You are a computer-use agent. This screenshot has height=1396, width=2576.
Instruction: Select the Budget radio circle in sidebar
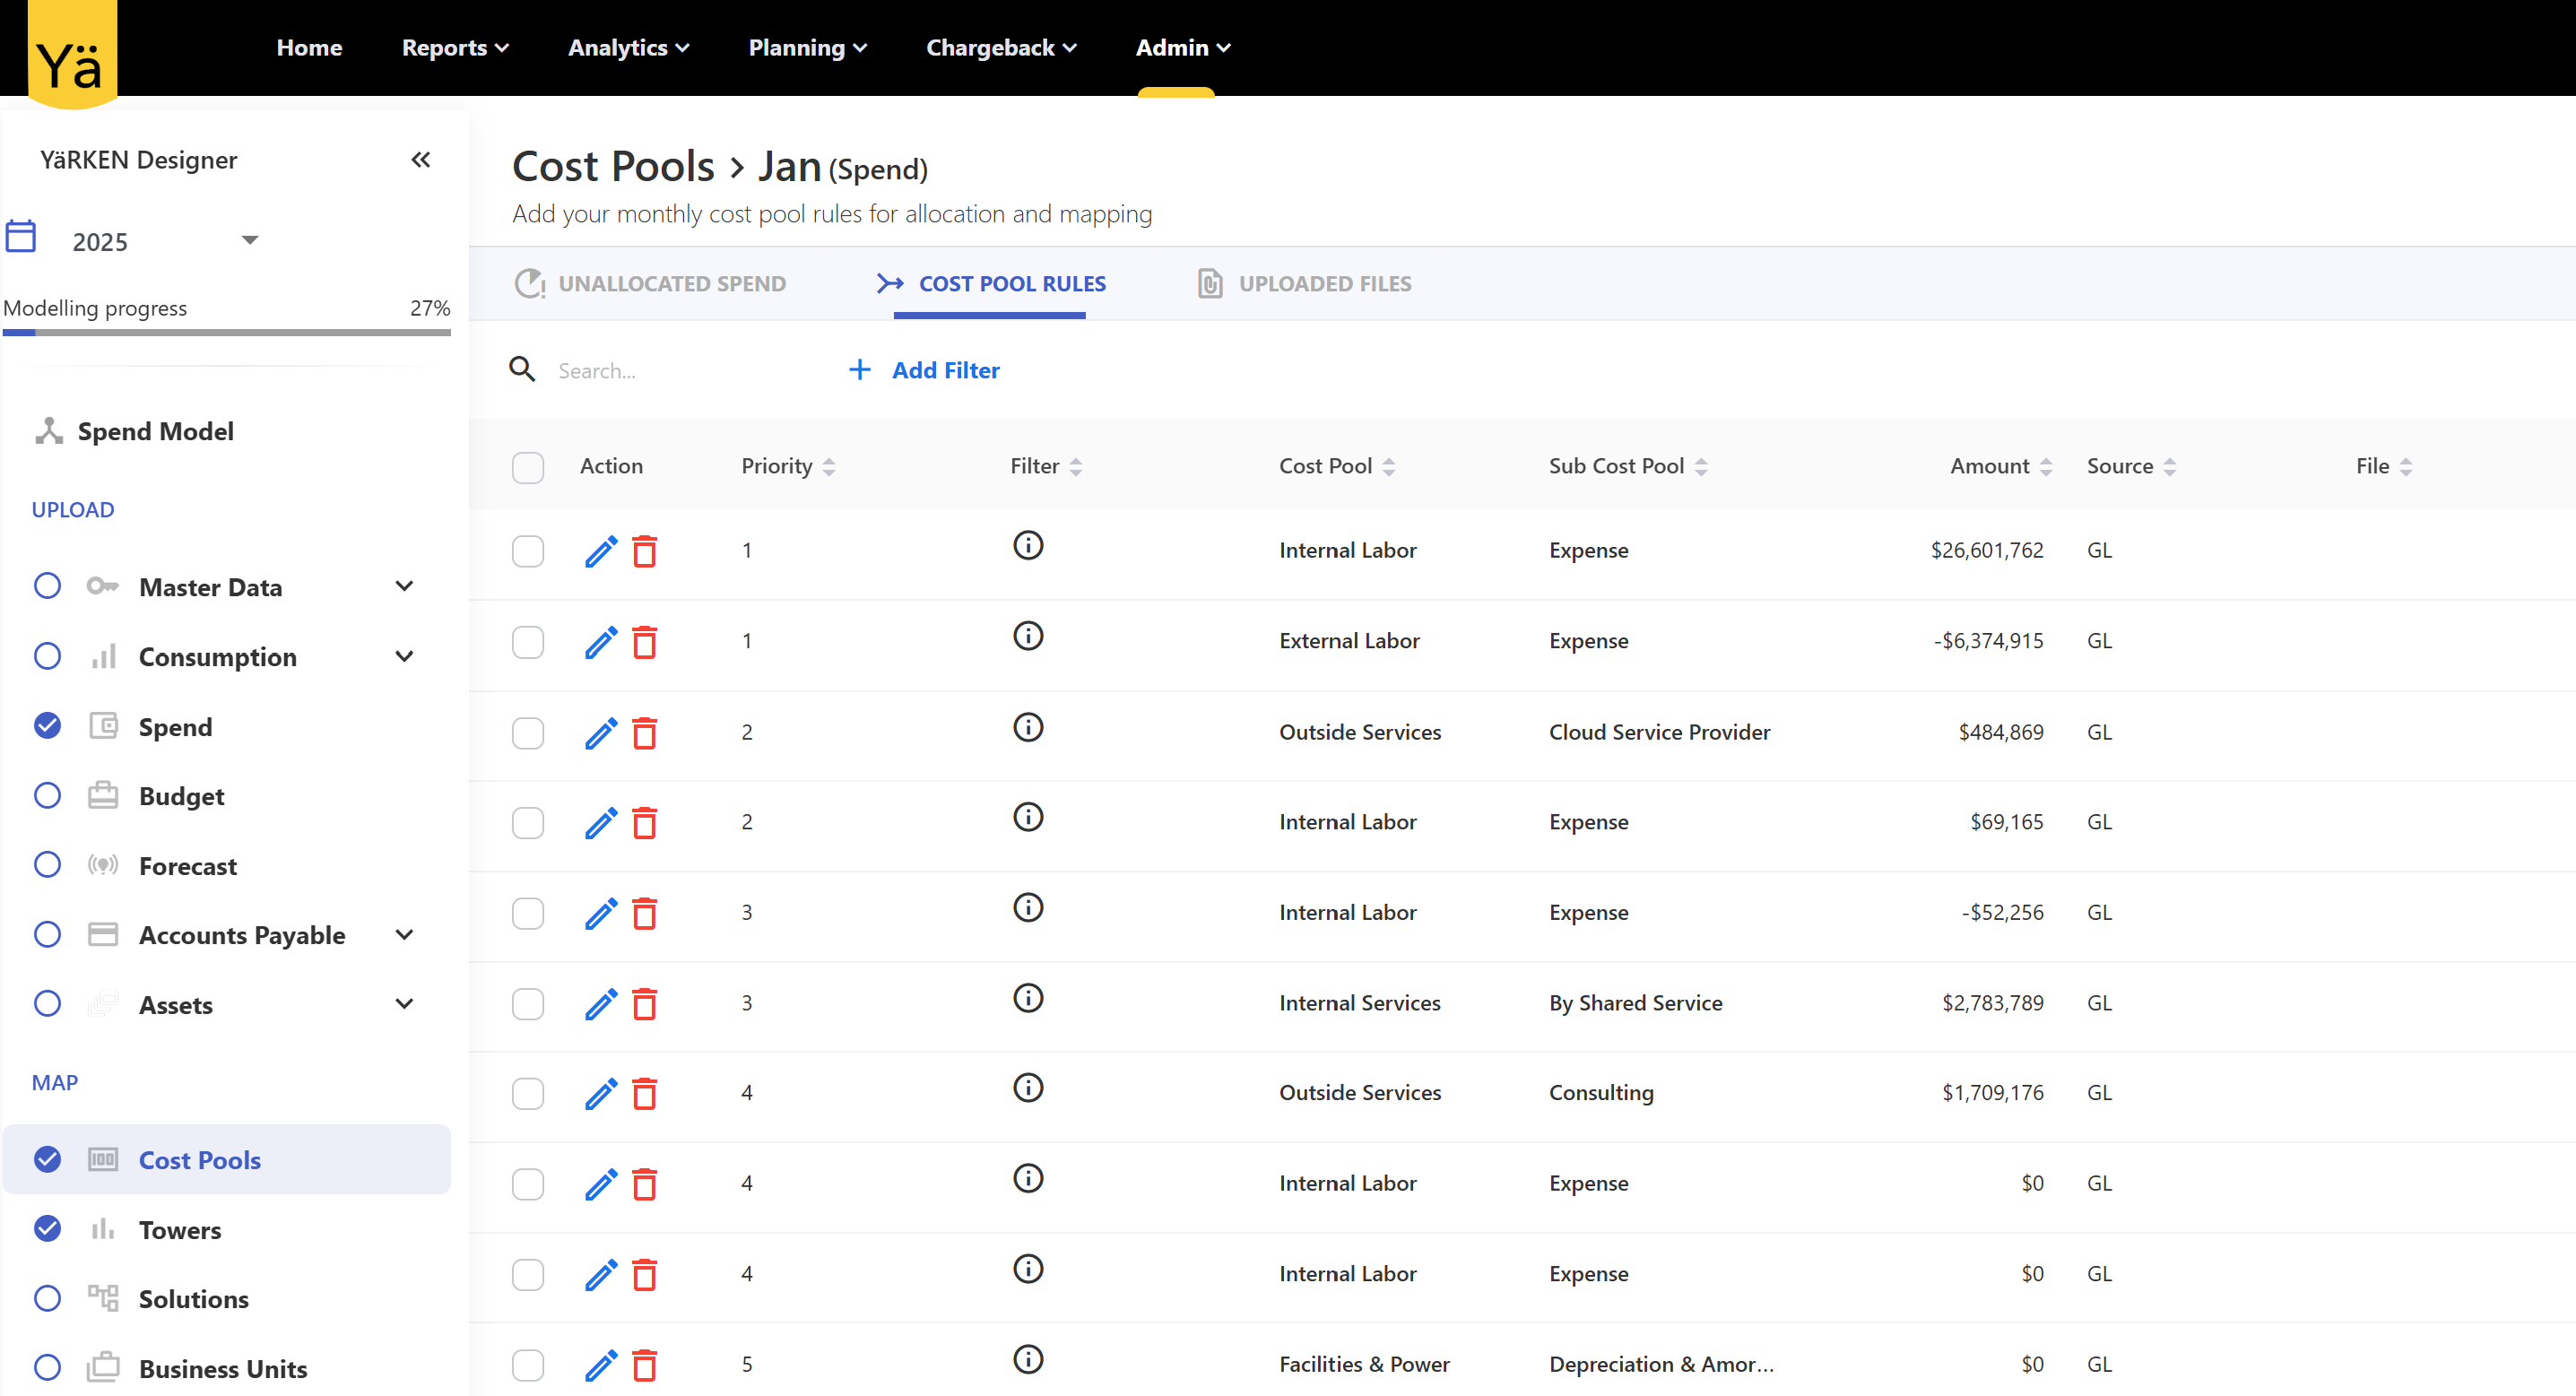47,796
